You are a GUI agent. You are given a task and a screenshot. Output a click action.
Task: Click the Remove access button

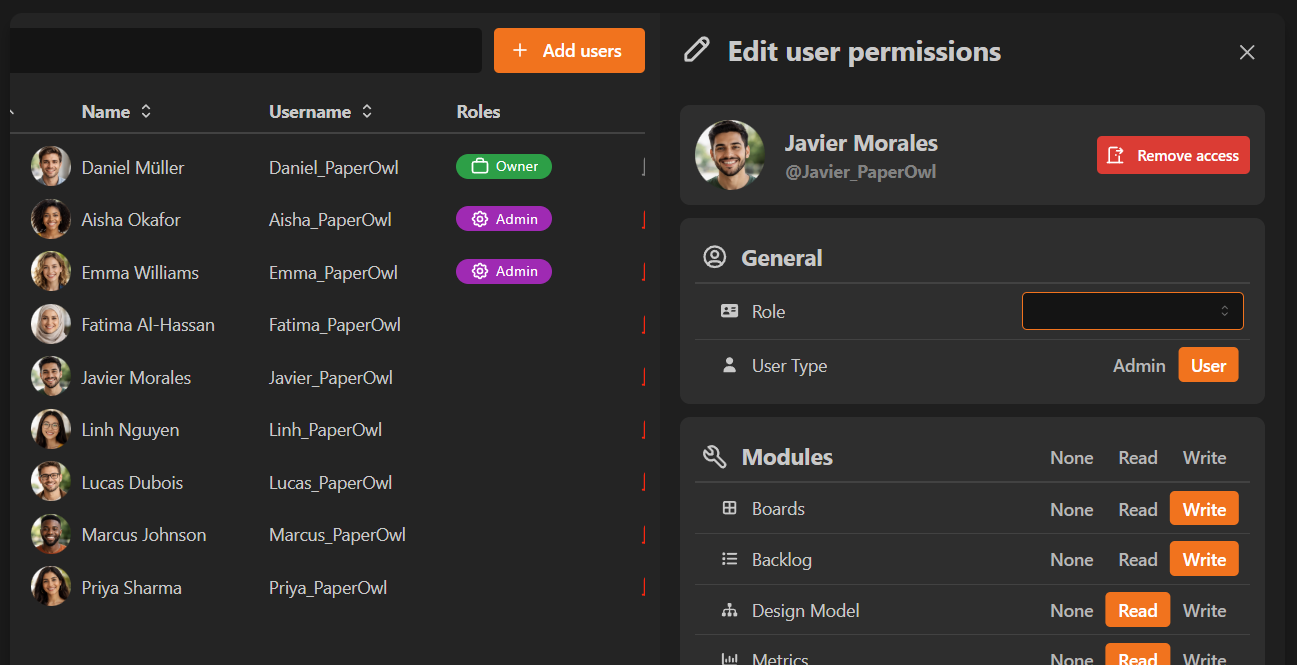1173,156
